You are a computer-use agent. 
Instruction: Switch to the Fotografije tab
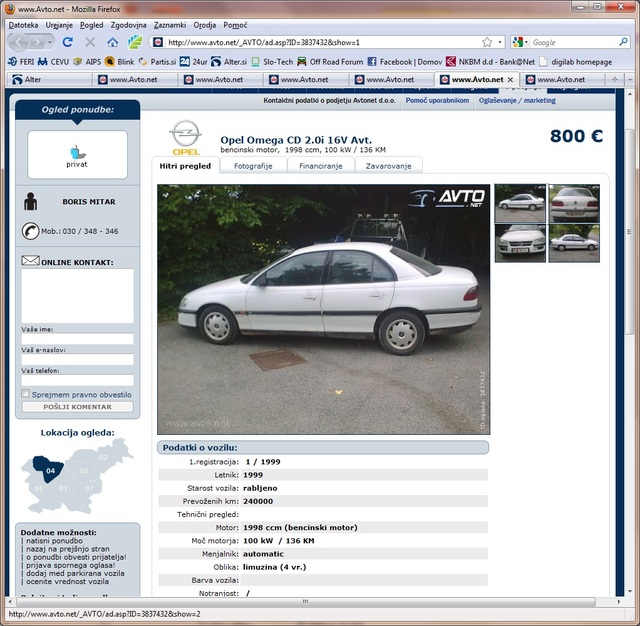tap(253, 166)
